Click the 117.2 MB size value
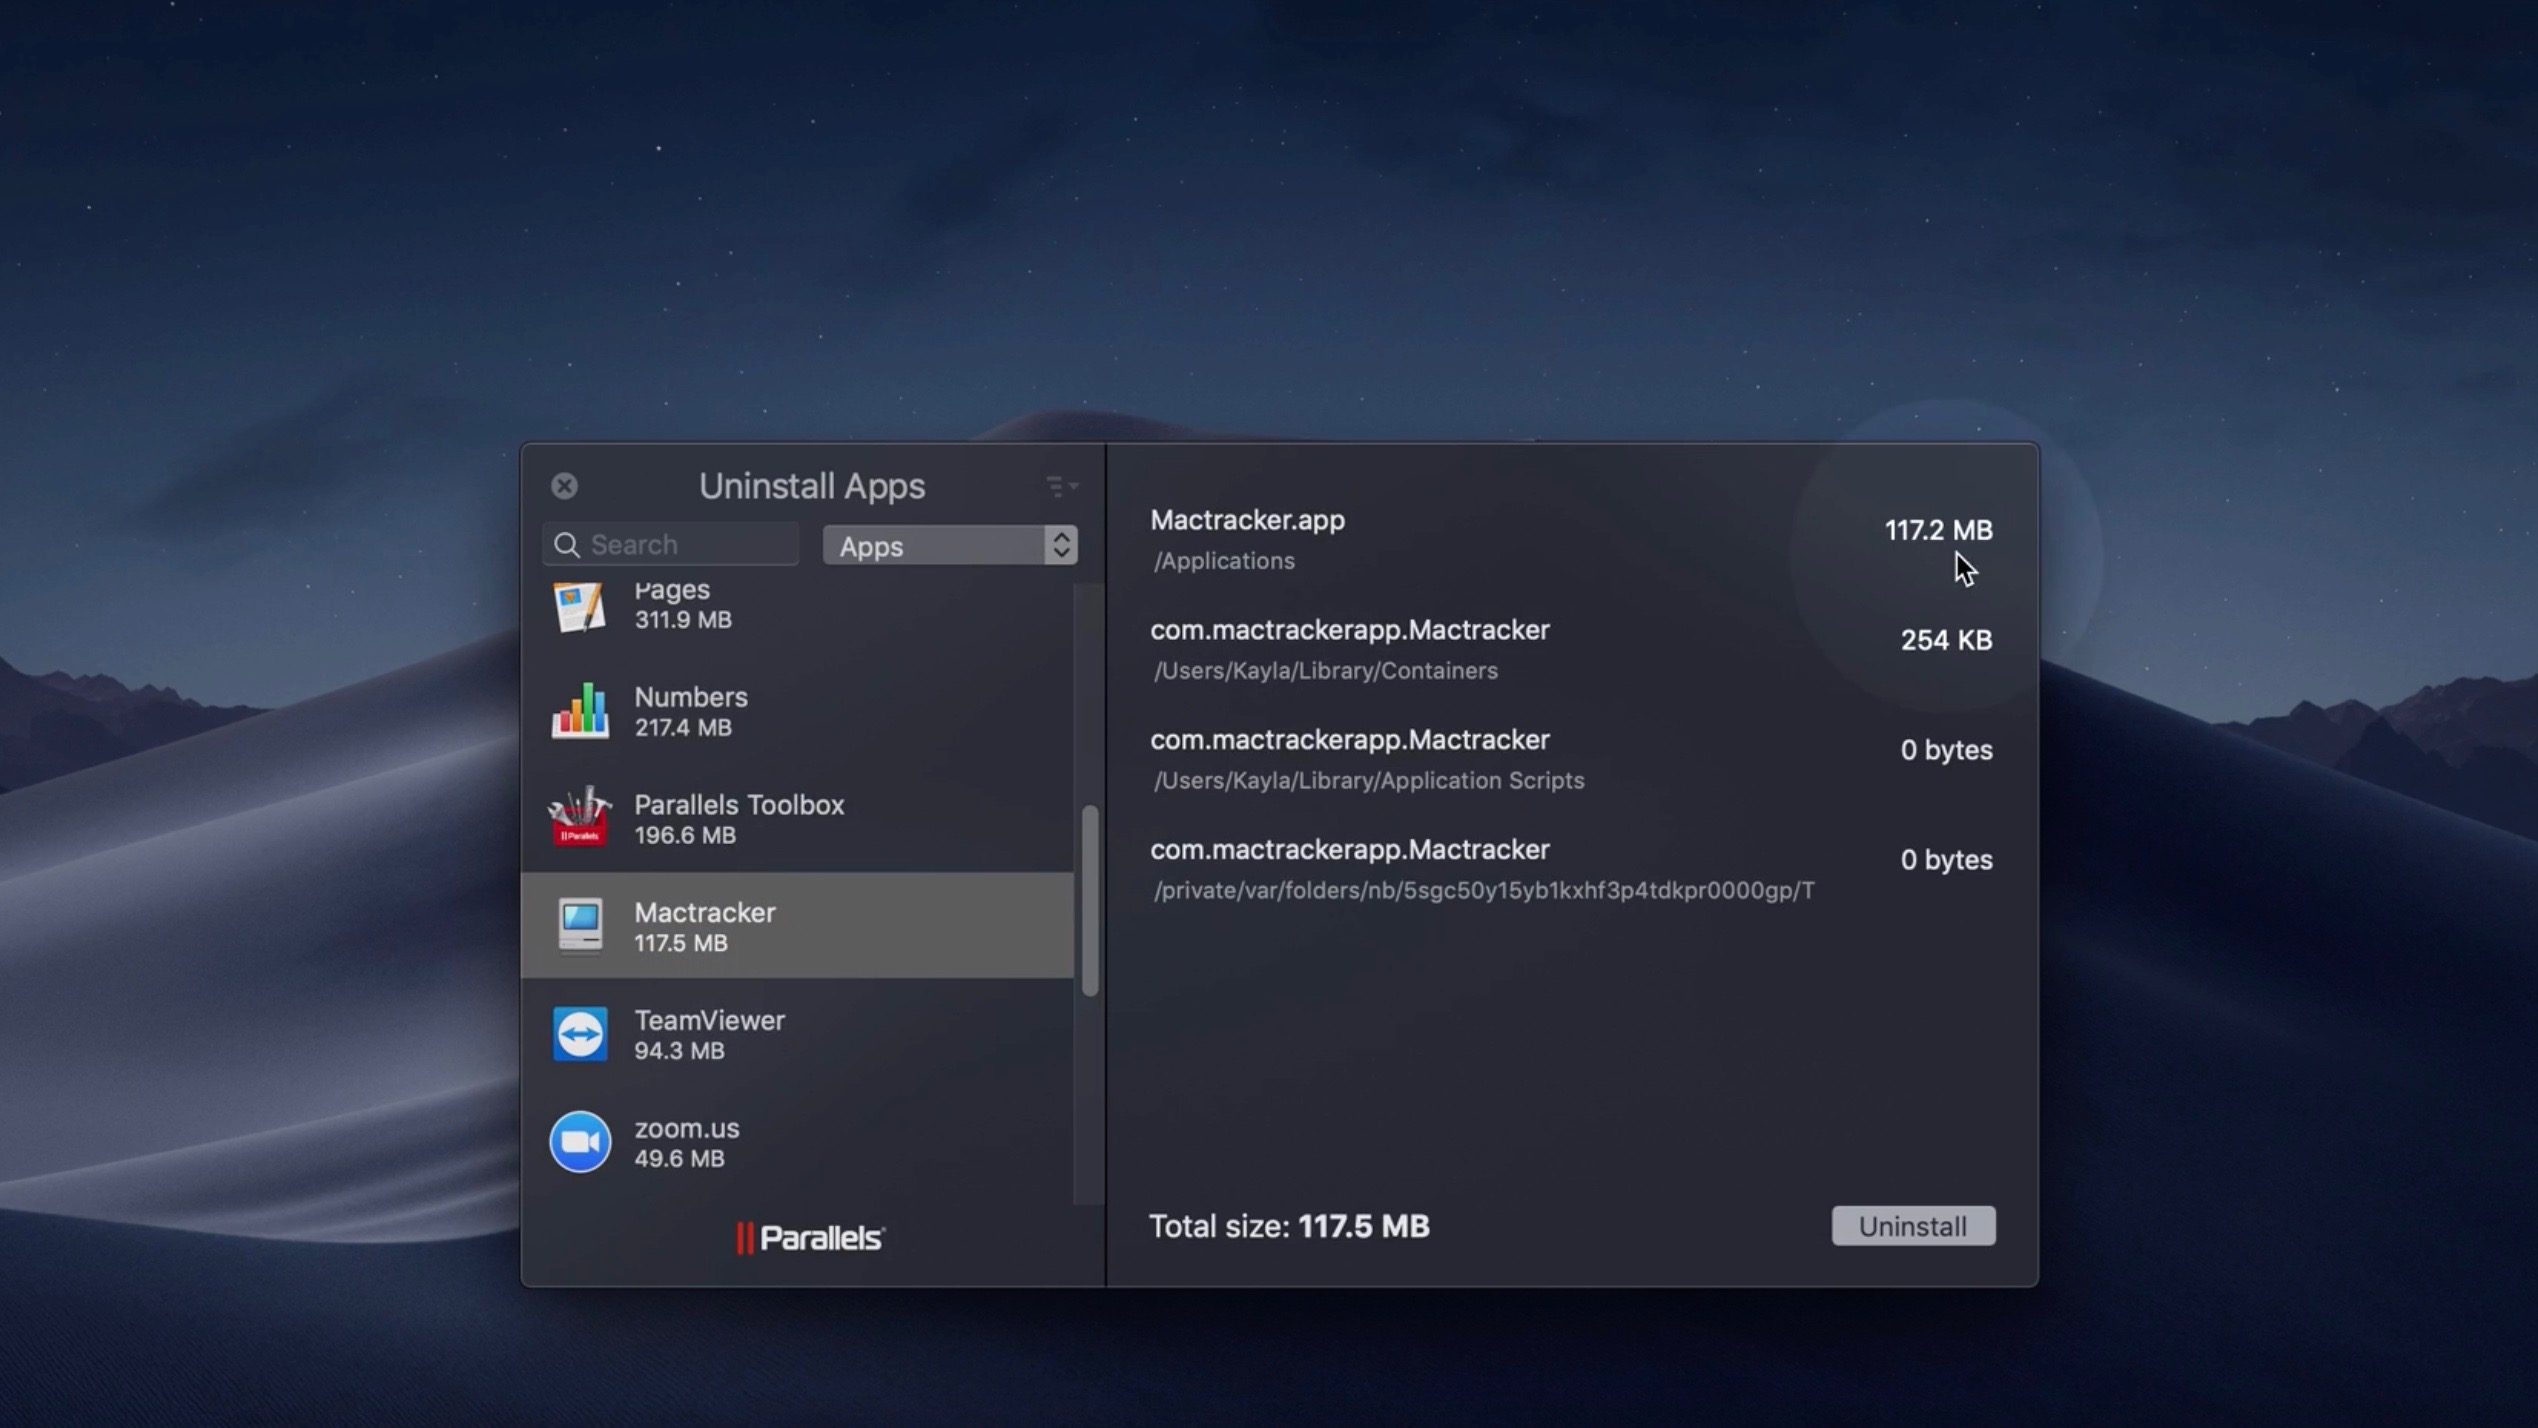 (1938, 530)
